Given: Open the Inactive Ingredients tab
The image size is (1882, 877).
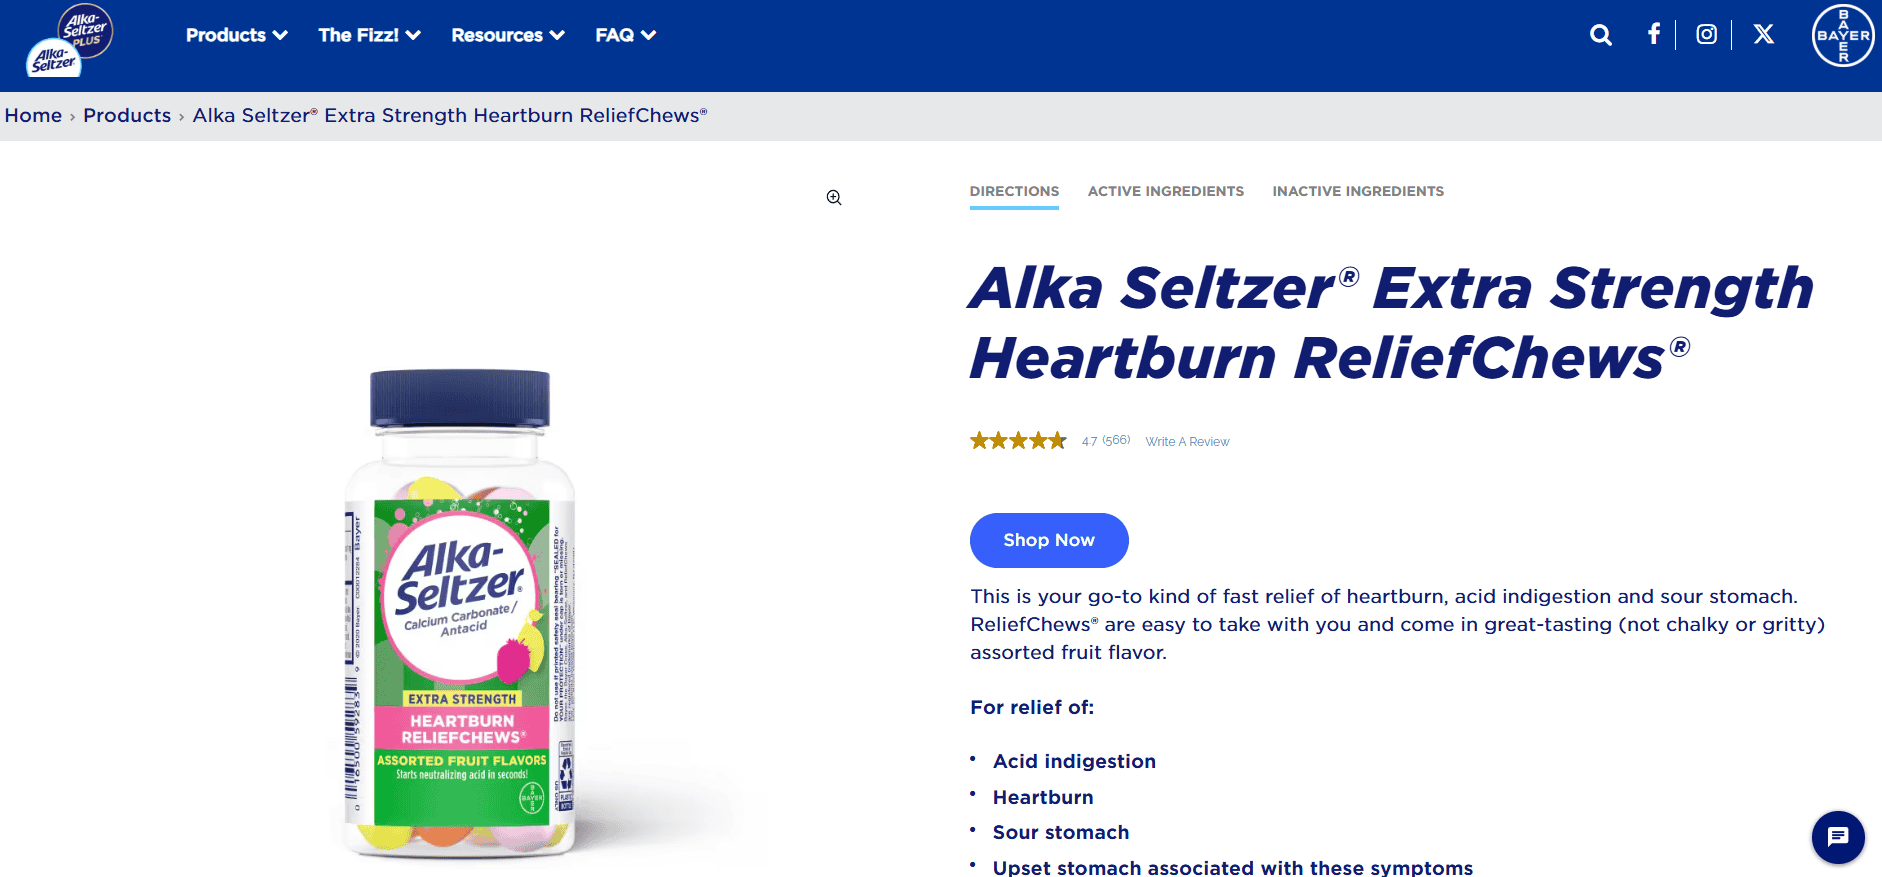Looking at the screenshot, I should pyautogui.click(x=1358, y=191).
